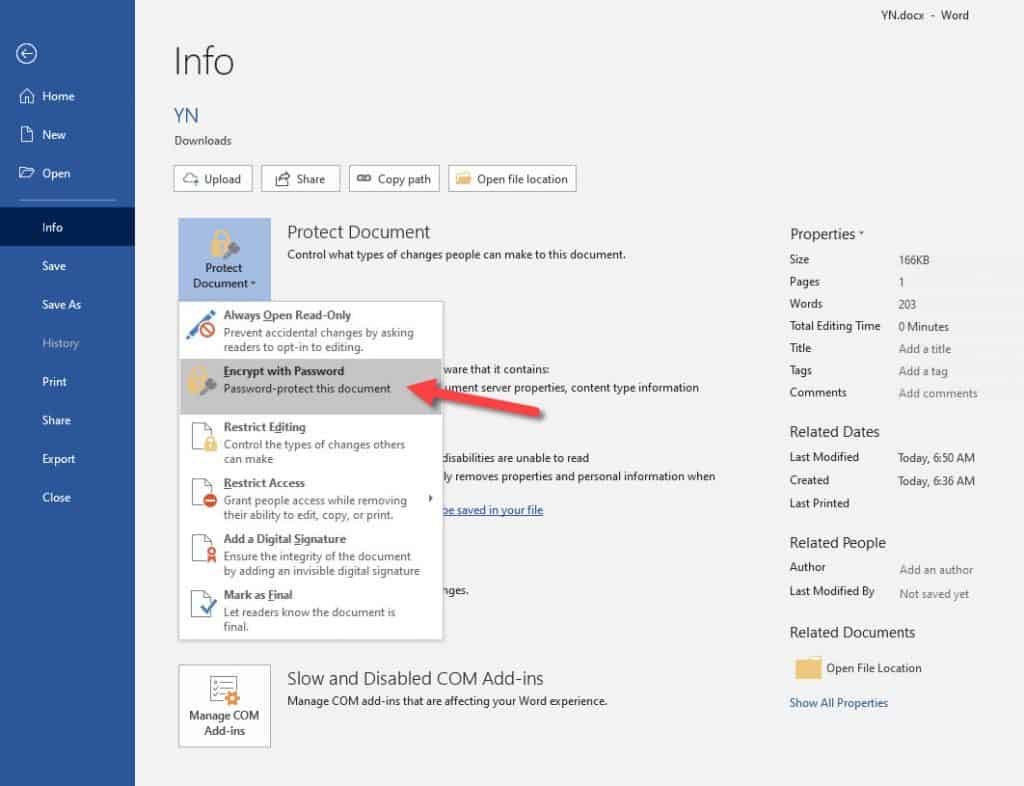Screen dimensions: 1024x786
Task: Select the Save As option
Action: 61,304
